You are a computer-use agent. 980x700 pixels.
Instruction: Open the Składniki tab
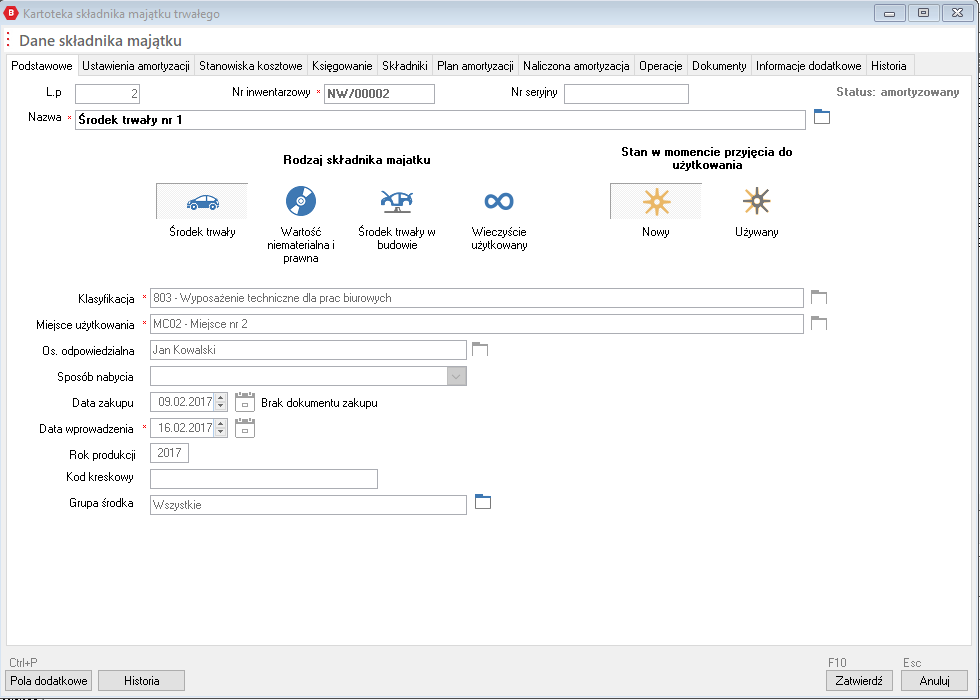click(x=404, y=66)
